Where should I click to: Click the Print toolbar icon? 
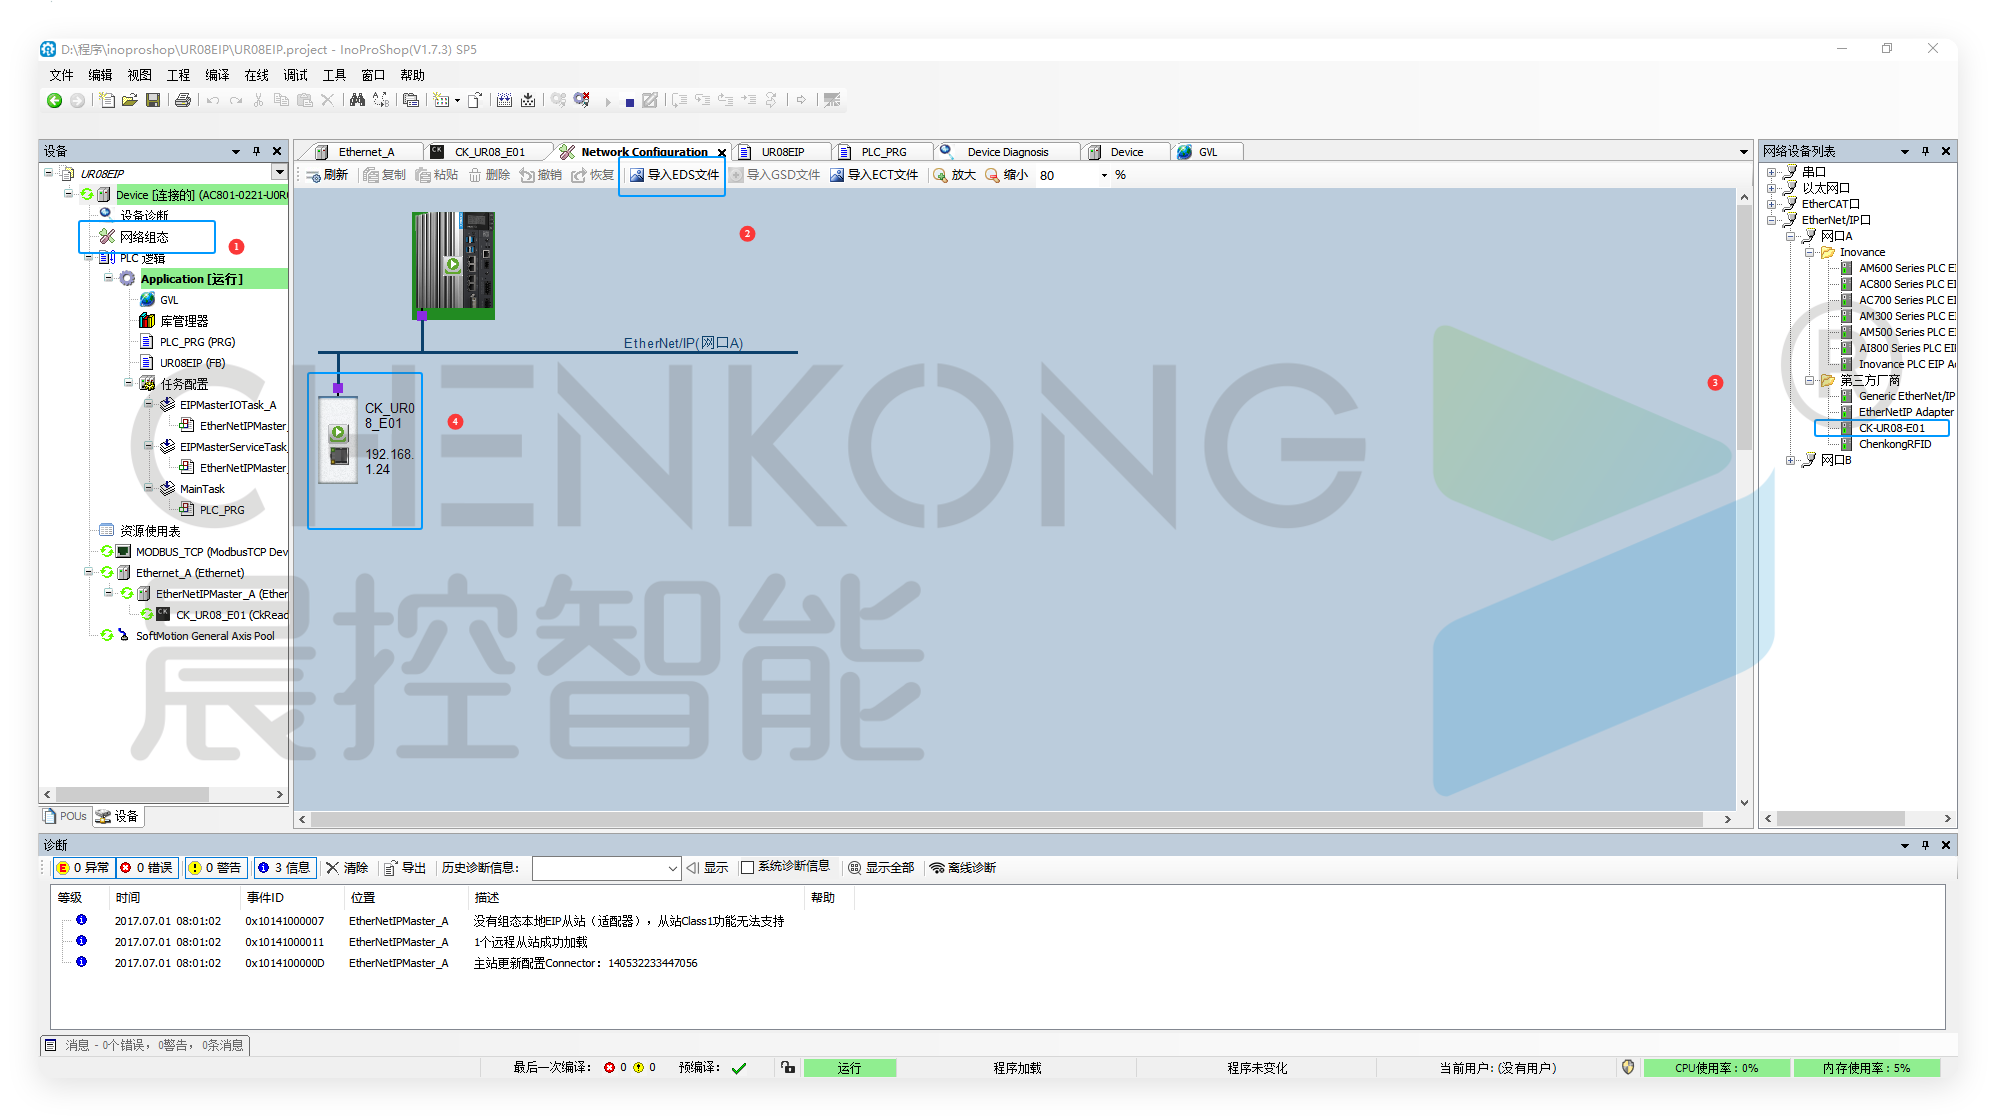(182, 100)
